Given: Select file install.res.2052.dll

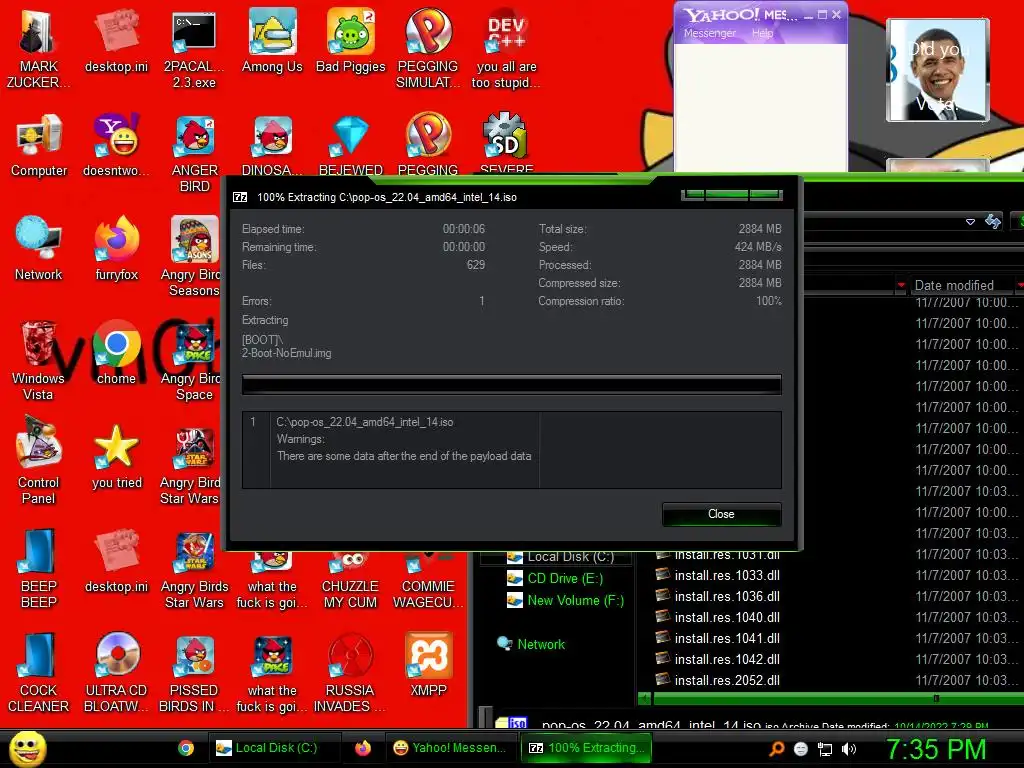Looking at the screenshot, I should click(718, 680).
